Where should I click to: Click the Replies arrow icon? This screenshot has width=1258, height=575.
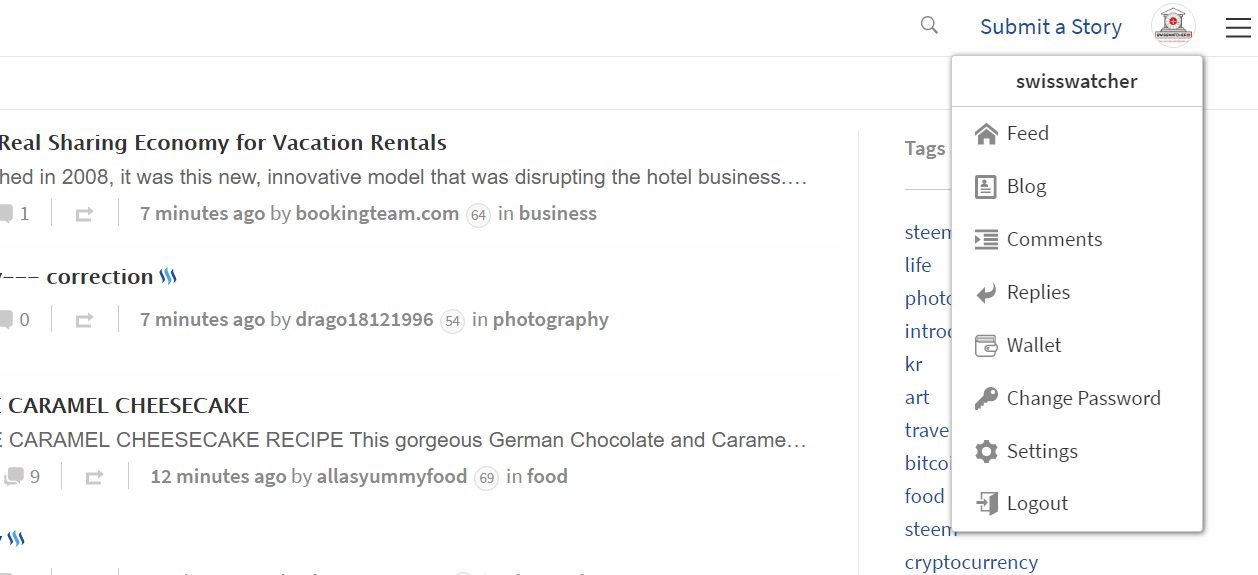coord(986,293)
